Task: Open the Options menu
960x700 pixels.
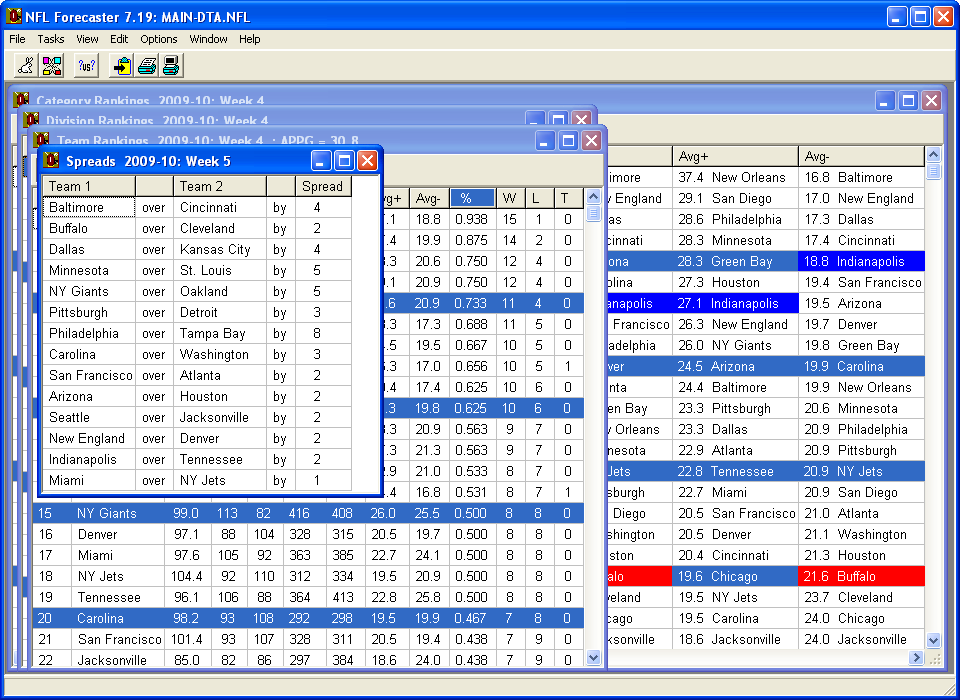Action: [159, 39]
